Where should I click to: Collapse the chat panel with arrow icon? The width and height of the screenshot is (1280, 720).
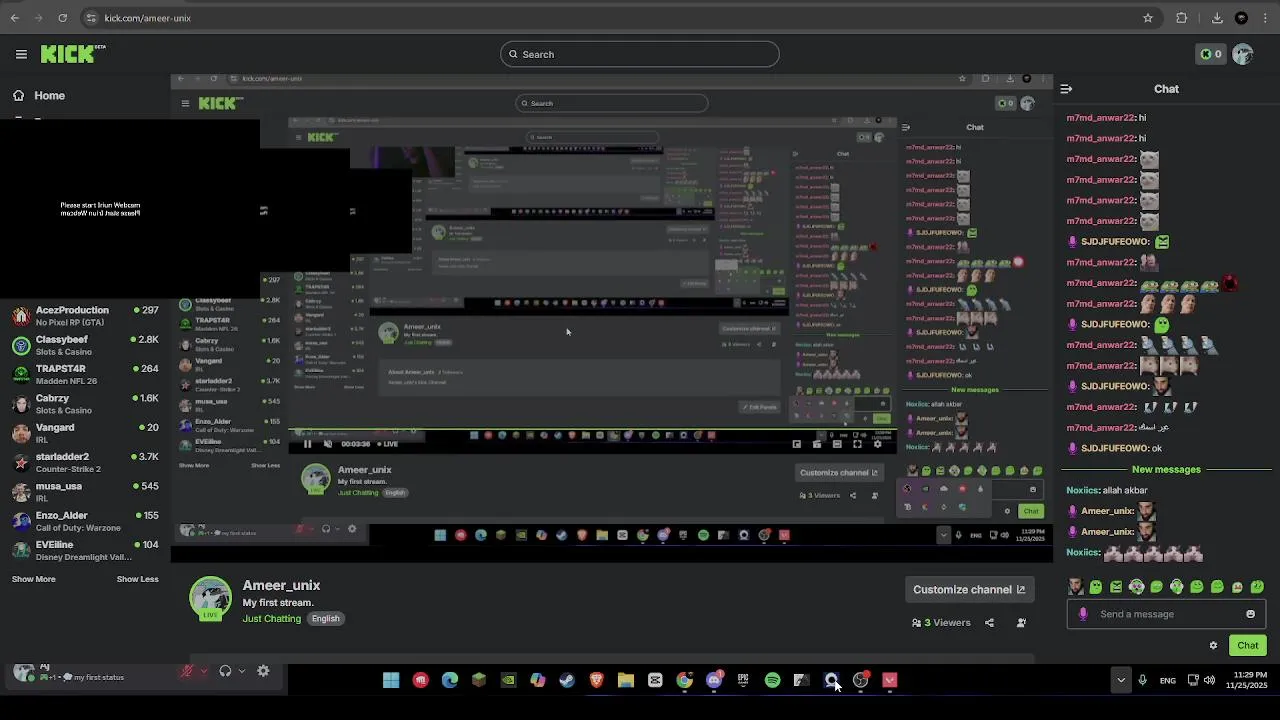click(1066, 89)
